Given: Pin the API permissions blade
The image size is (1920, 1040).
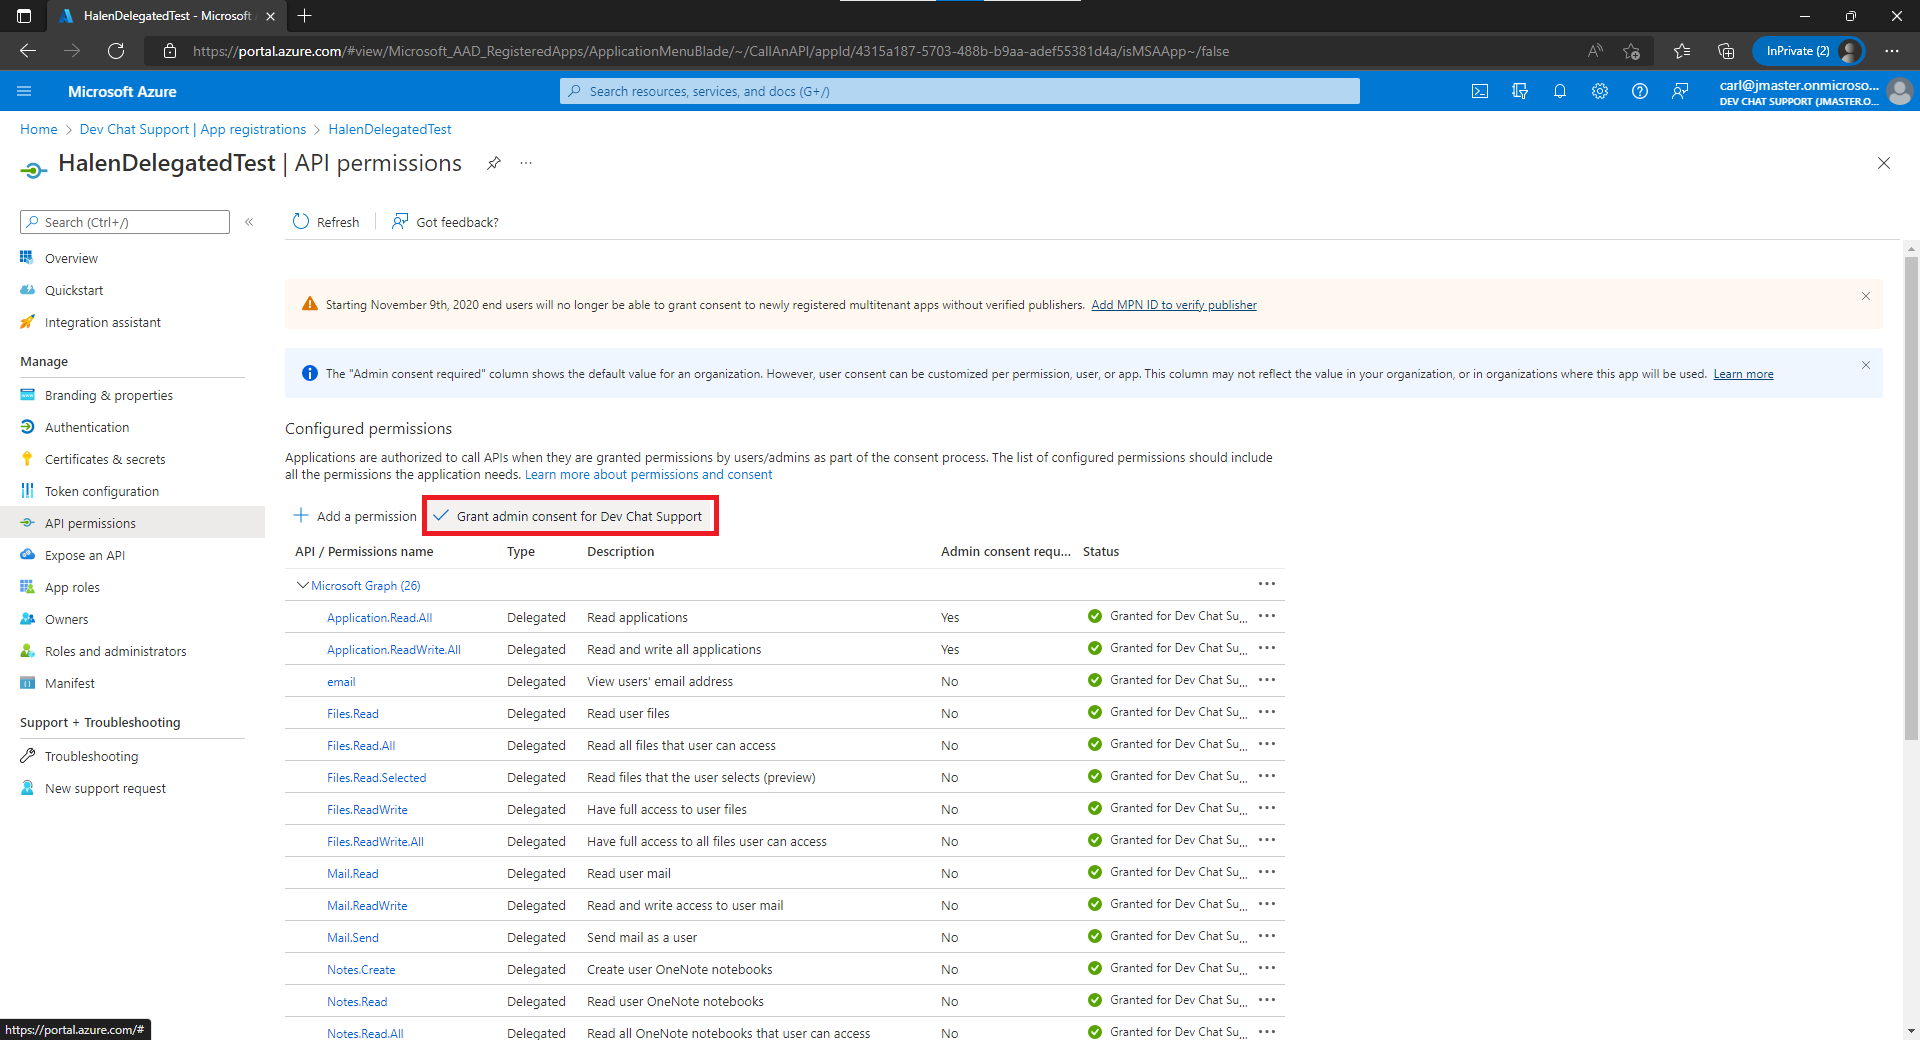Looking at the screenshot, I should click(494, 163).
